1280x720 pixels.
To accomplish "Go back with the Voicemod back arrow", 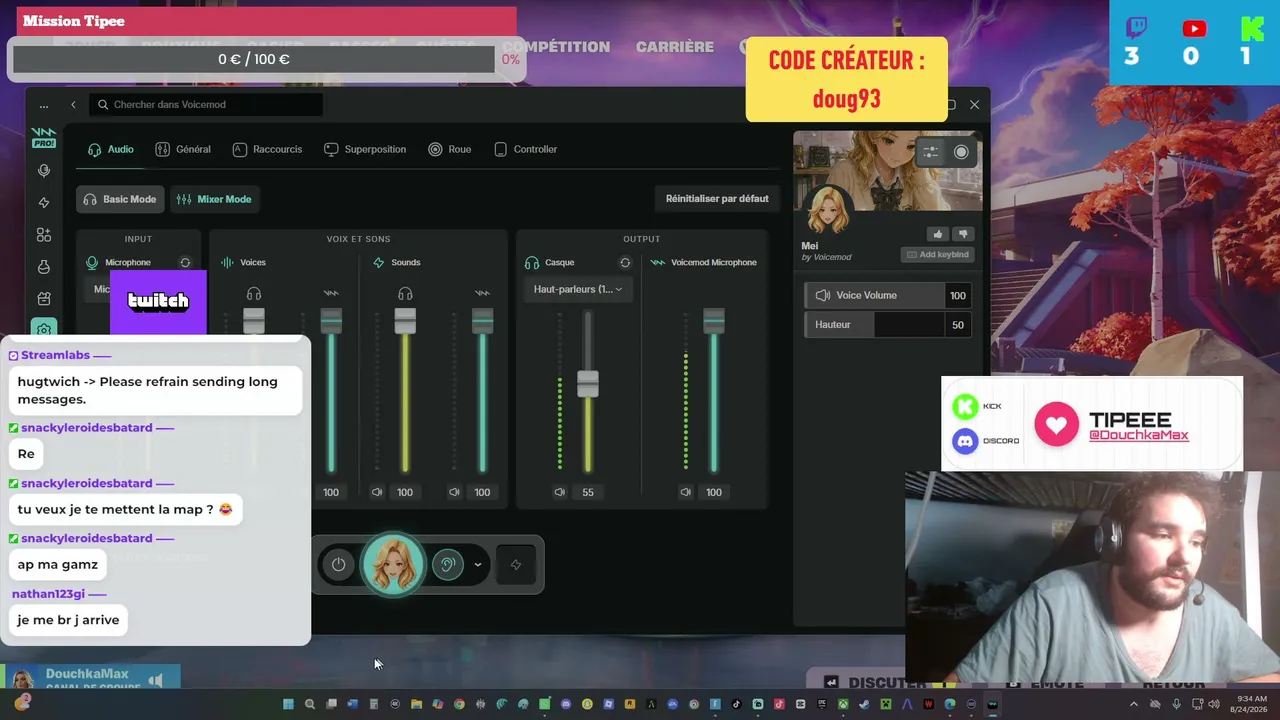I will [x=73, y=105].
